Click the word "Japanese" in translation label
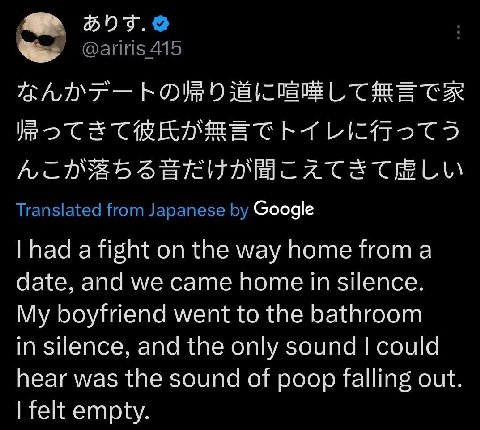480x430 pixels. point(187,210)
